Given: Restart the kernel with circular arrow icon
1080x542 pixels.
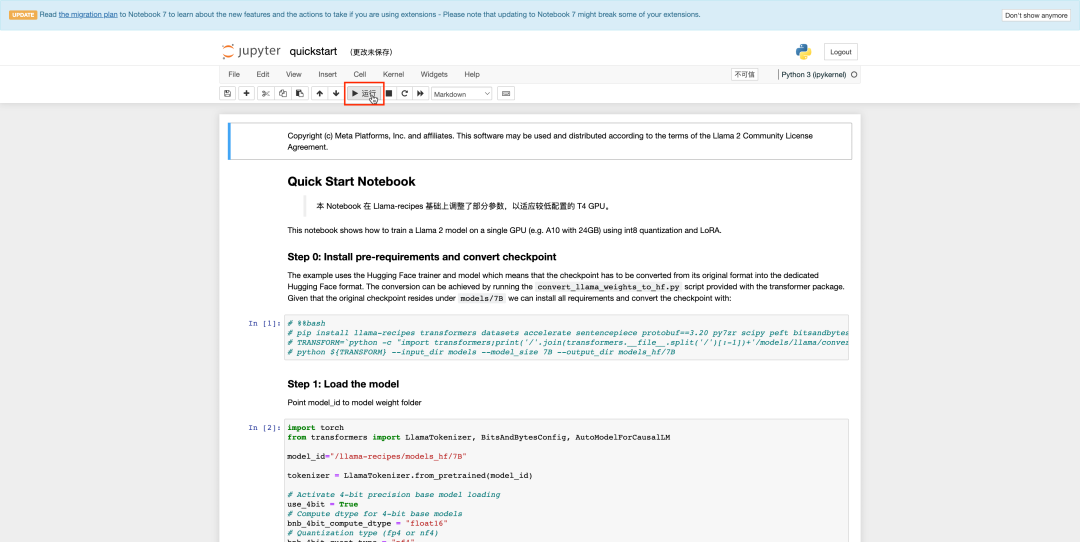Looking at the screenshot, I should click(405, 94).
